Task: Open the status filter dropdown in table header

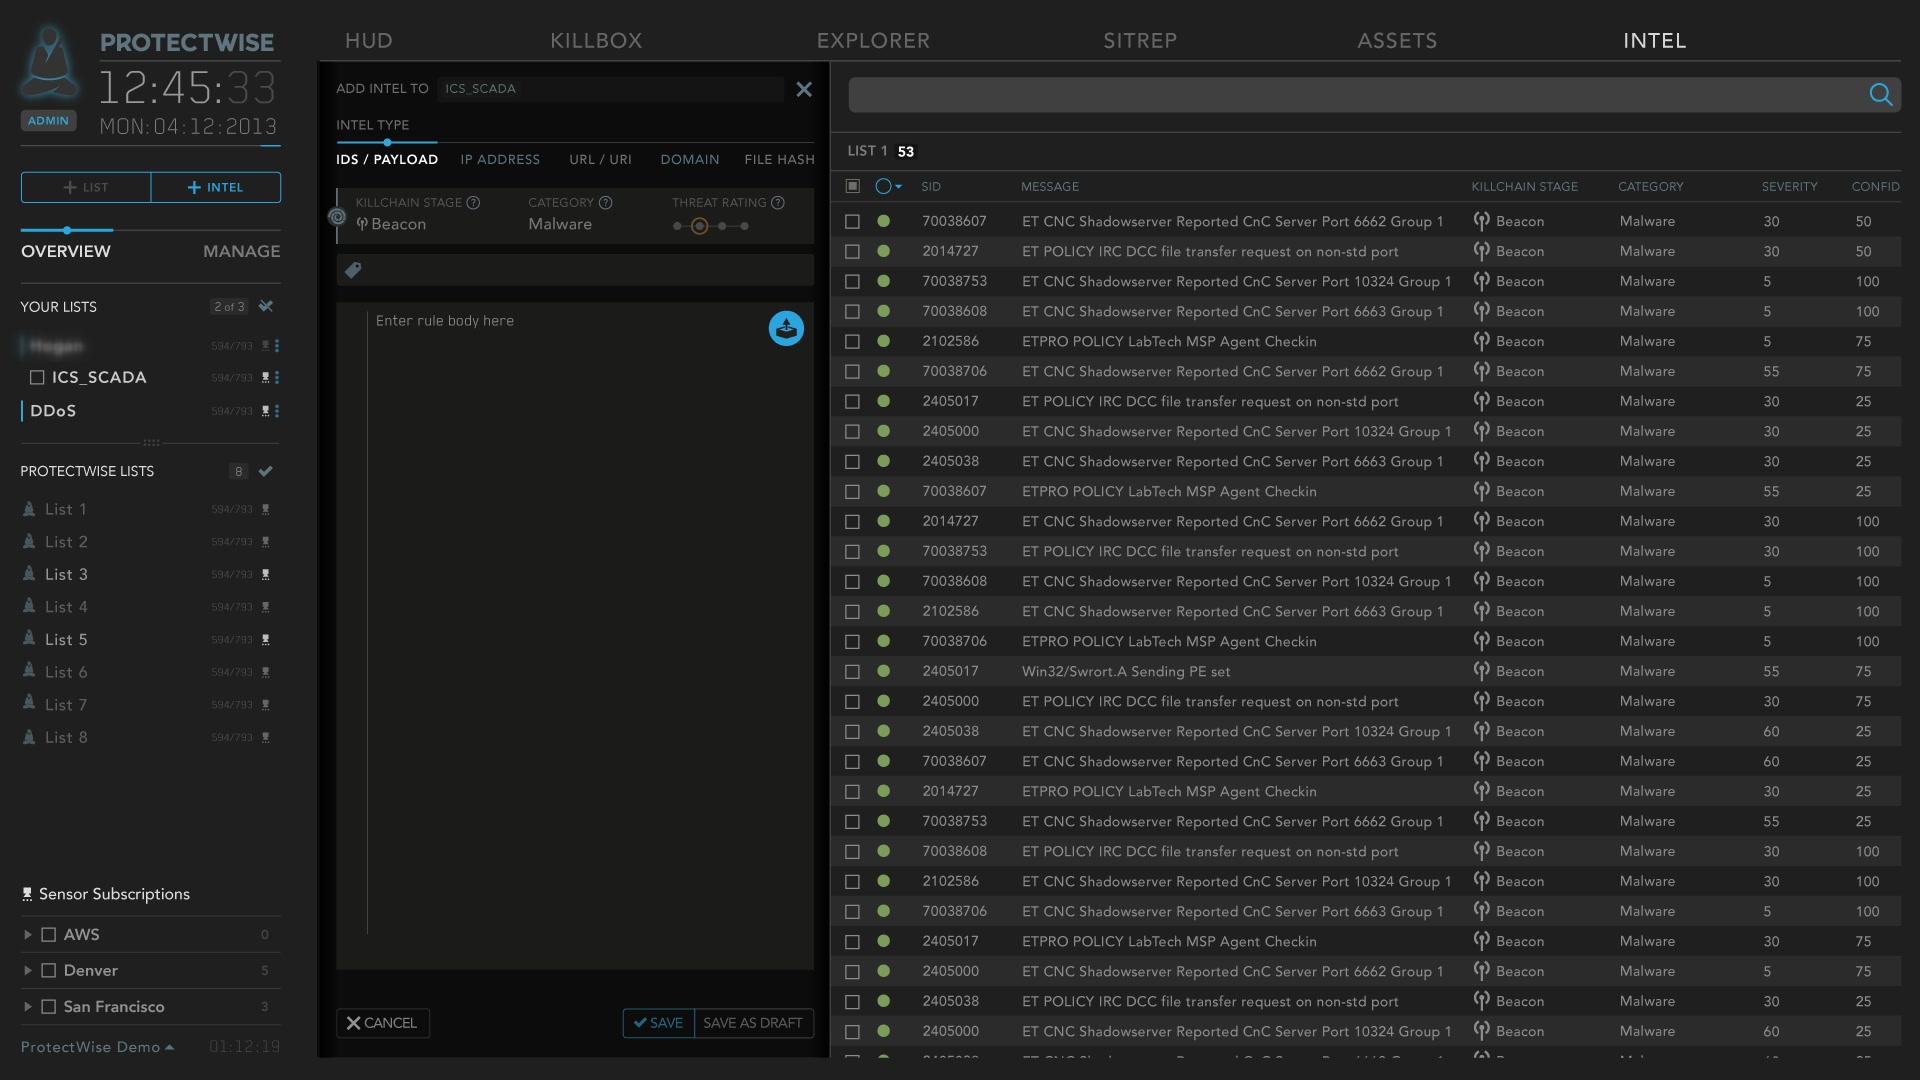Action: click(x=888, y=186)
